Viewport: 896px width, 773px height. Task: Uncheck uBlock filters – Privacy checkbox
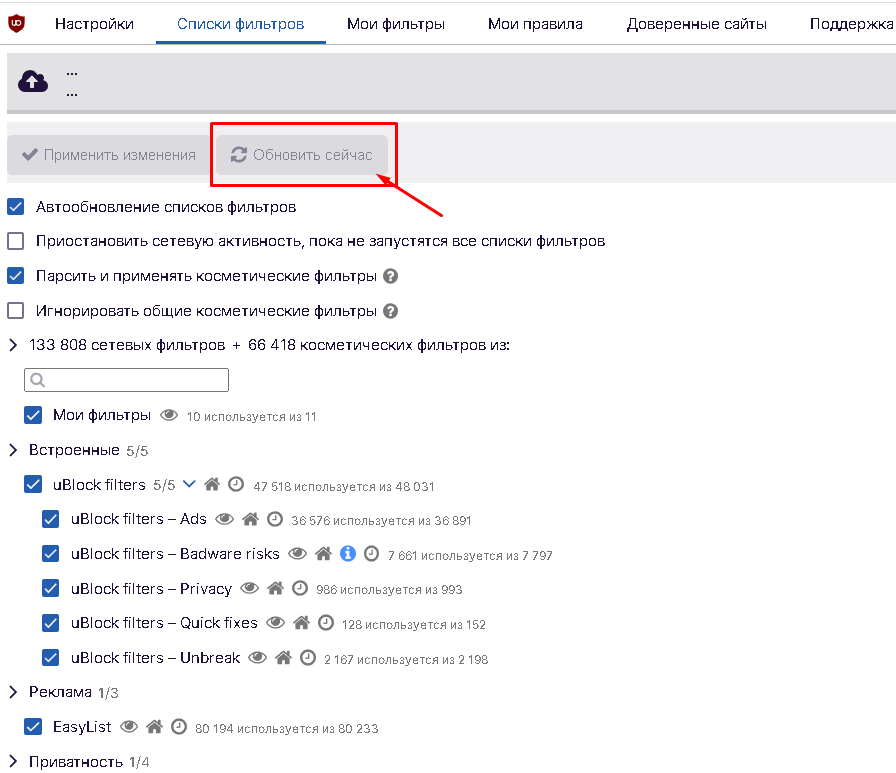point(51,588)
